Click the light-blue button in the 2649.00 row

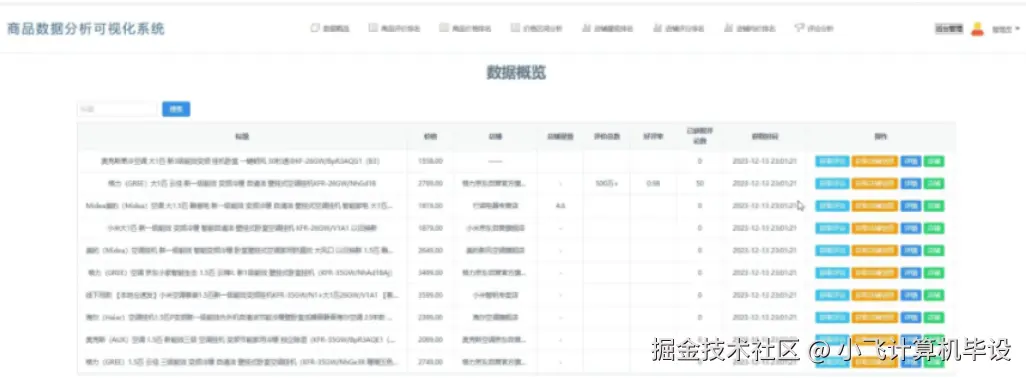tap(832, 250)
